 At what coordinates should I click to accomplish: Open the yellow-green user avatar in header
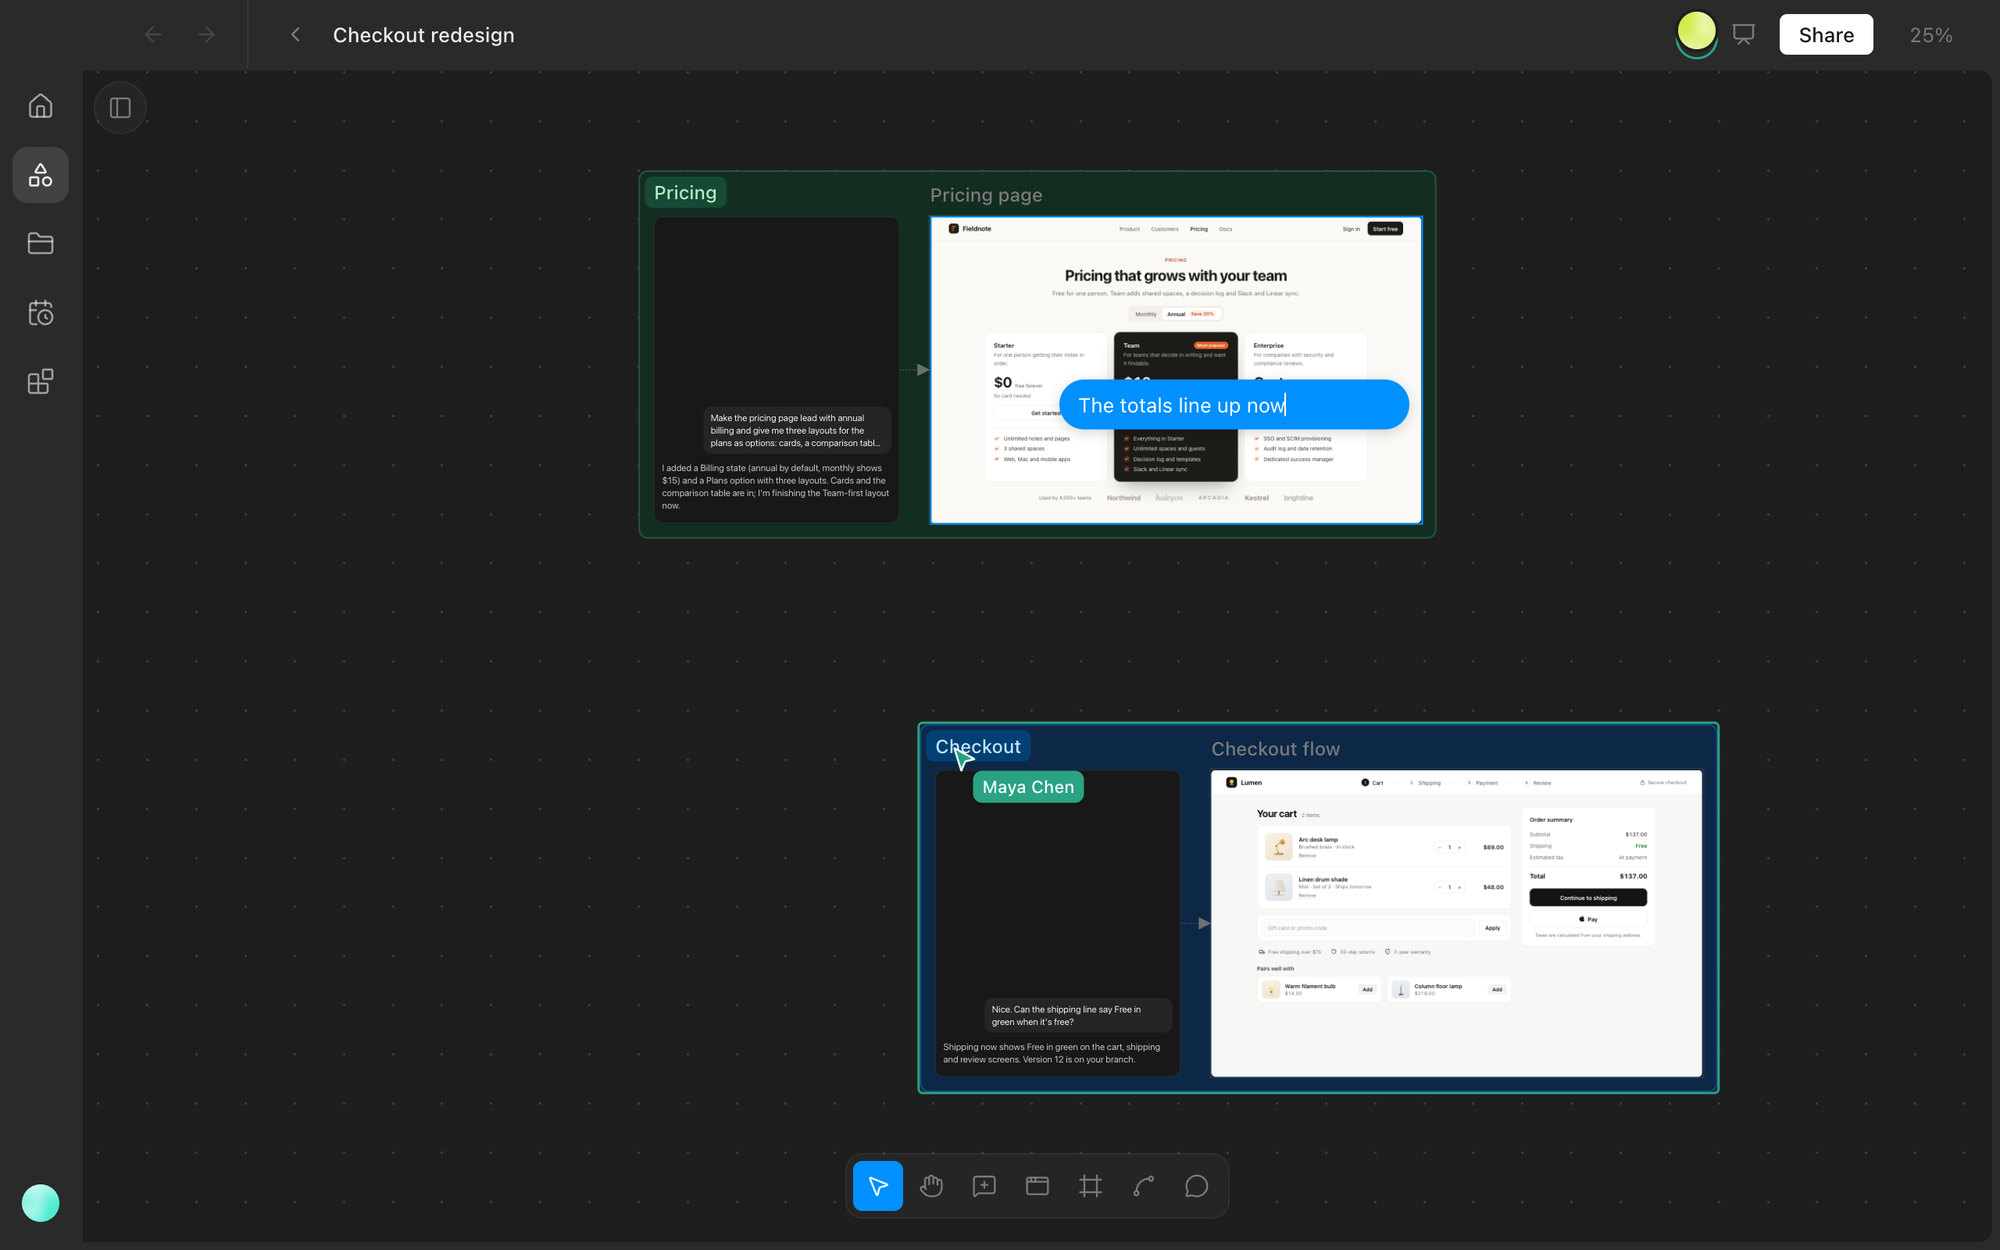(x=1696, y=33)
